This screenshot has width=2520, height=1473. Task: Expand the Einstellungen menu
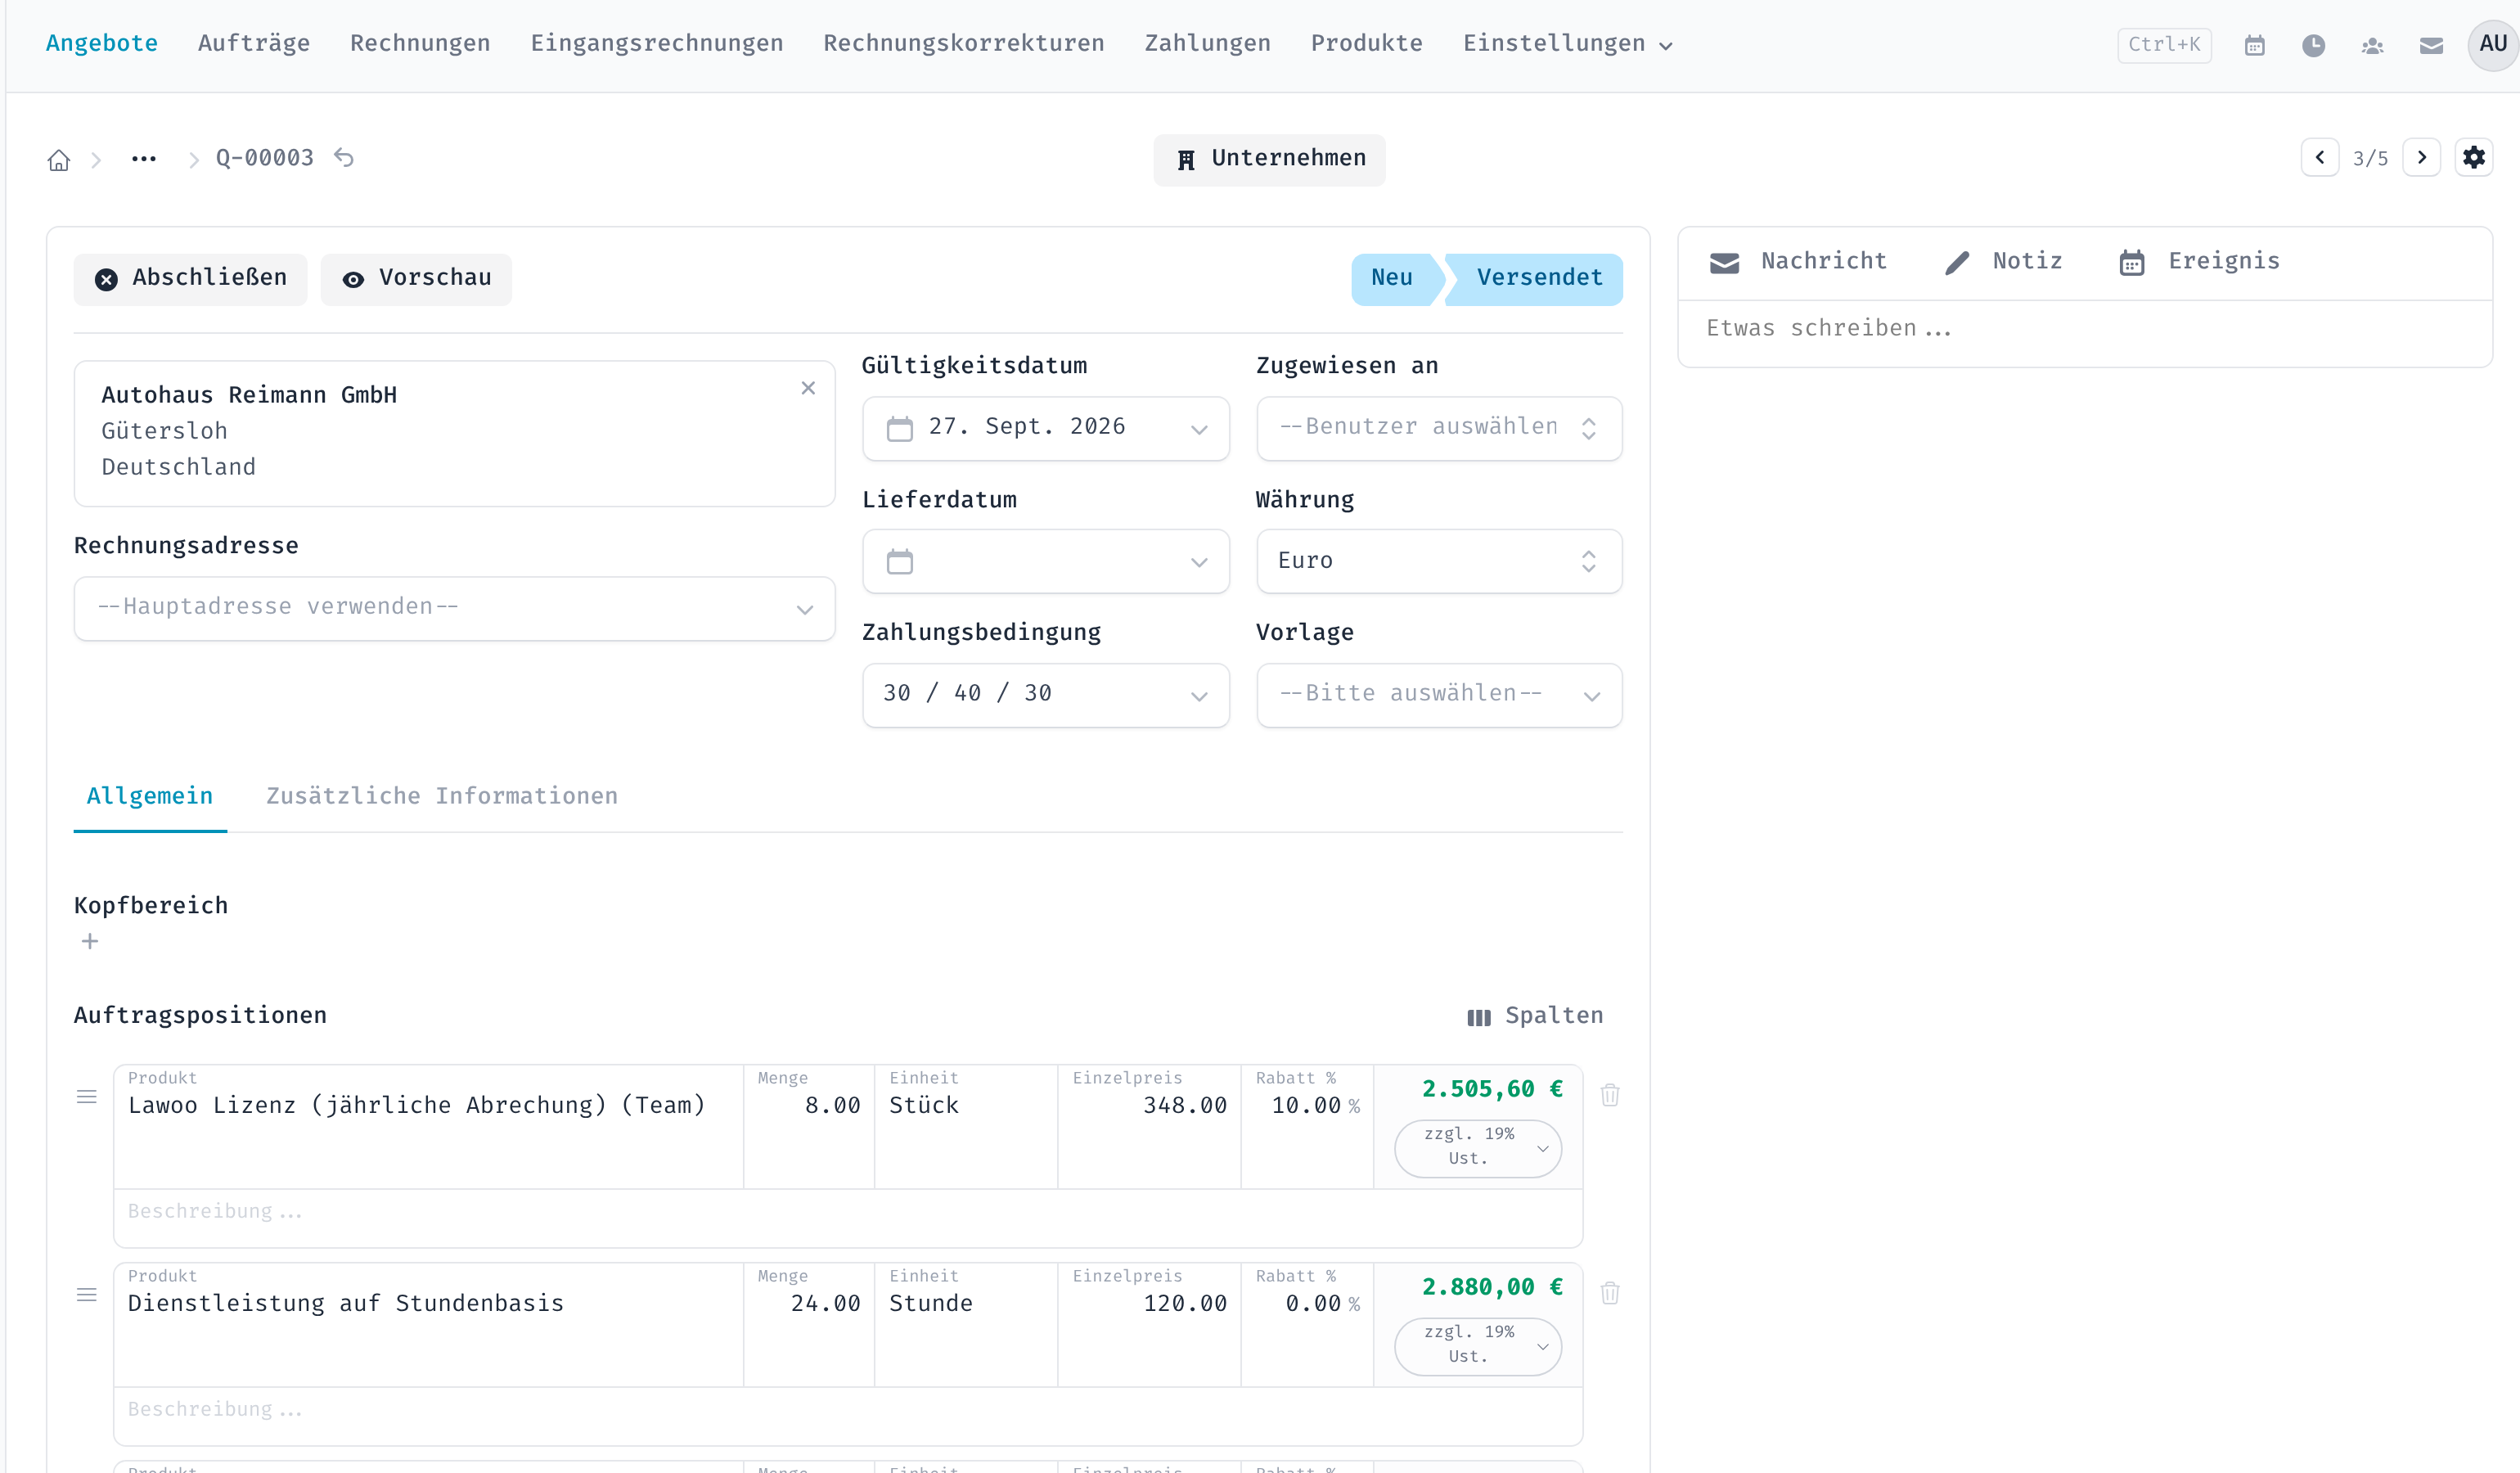click(x=1567, y=44)
